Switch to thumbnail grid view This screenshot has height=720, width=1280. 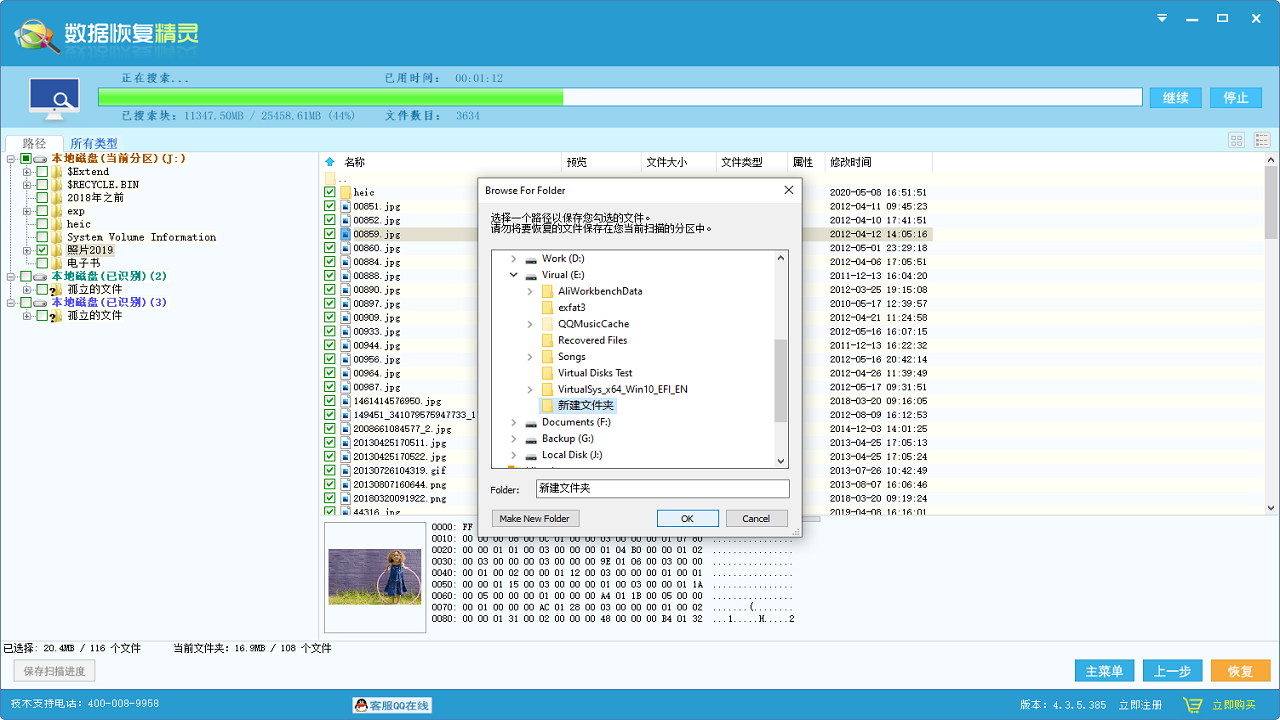1236,141
